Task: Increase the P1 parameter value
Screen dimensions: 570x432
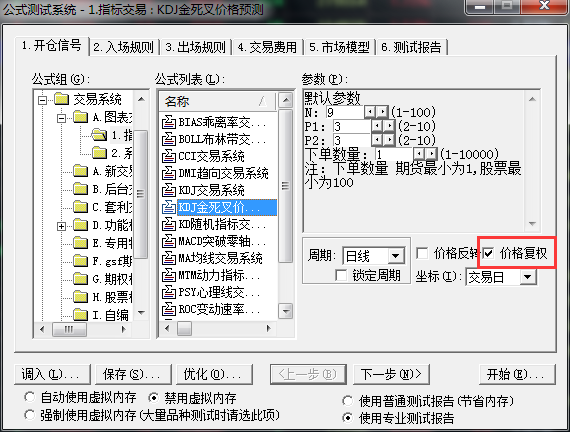Action: click(x=389, y=126)
